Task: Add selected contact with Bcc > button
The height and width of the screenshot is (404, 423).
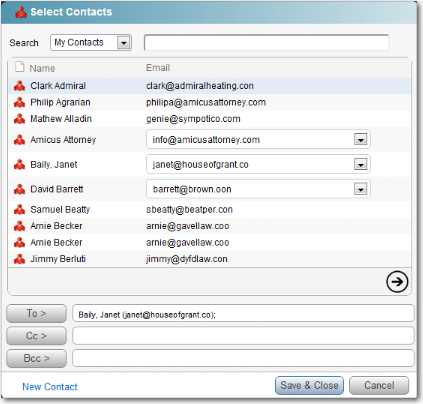Action: click(x=37, y=358)
